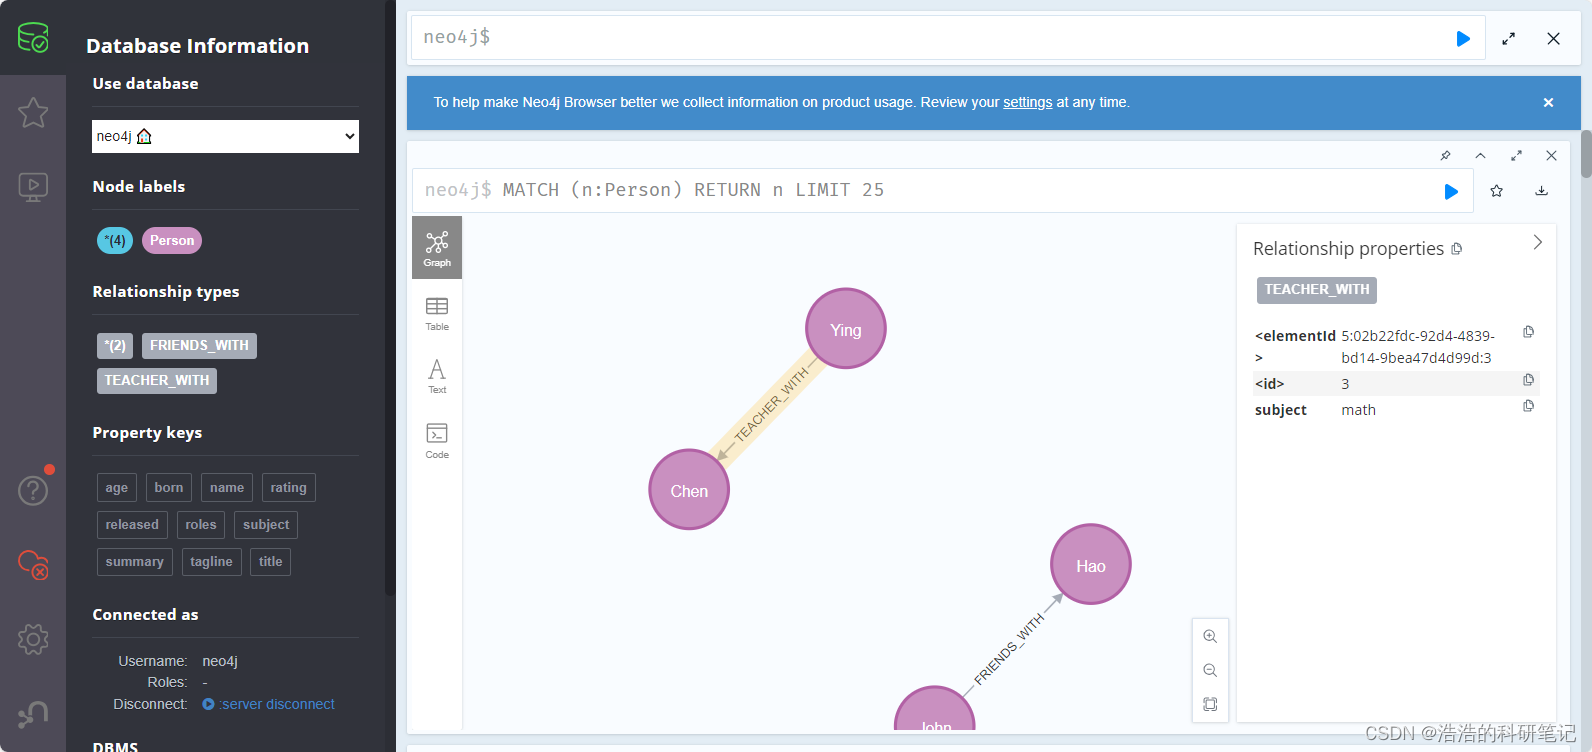The width and height of the screenshot is (1592, 752).
Task: Switch to Text view tab
Action: (437, 376)
